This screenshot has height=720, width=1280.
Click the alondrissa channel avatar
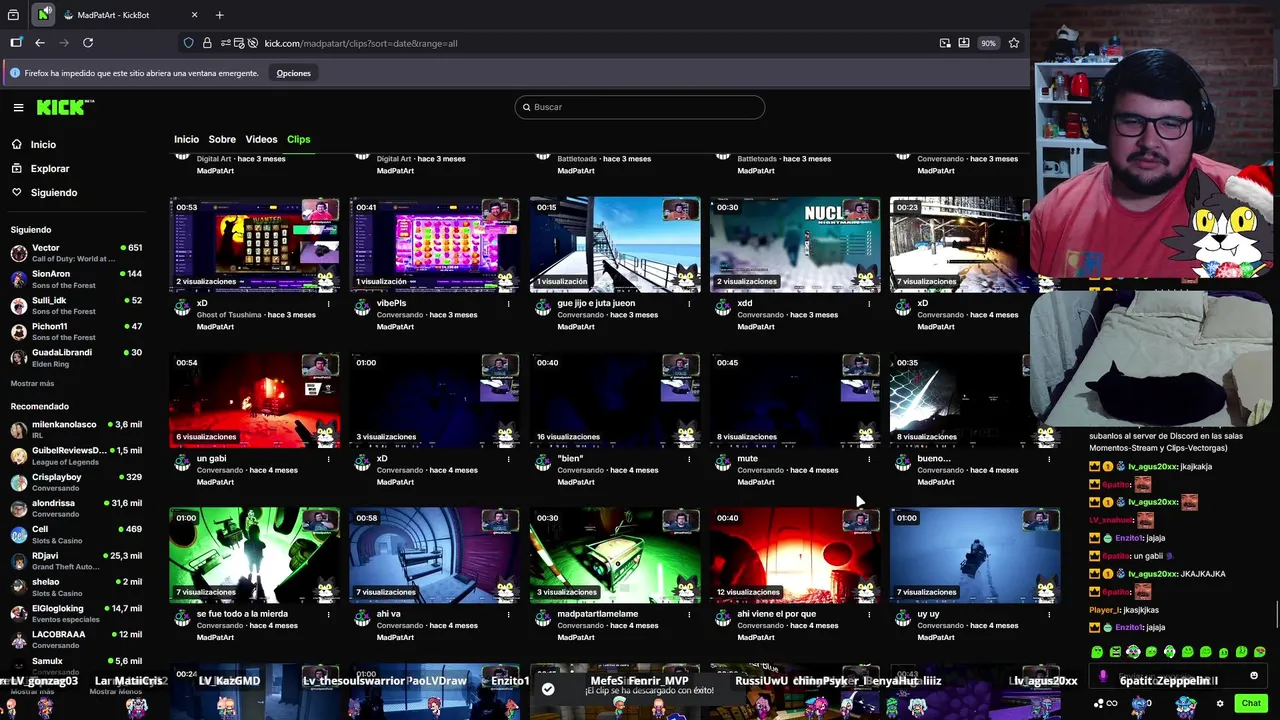(19, 508)
